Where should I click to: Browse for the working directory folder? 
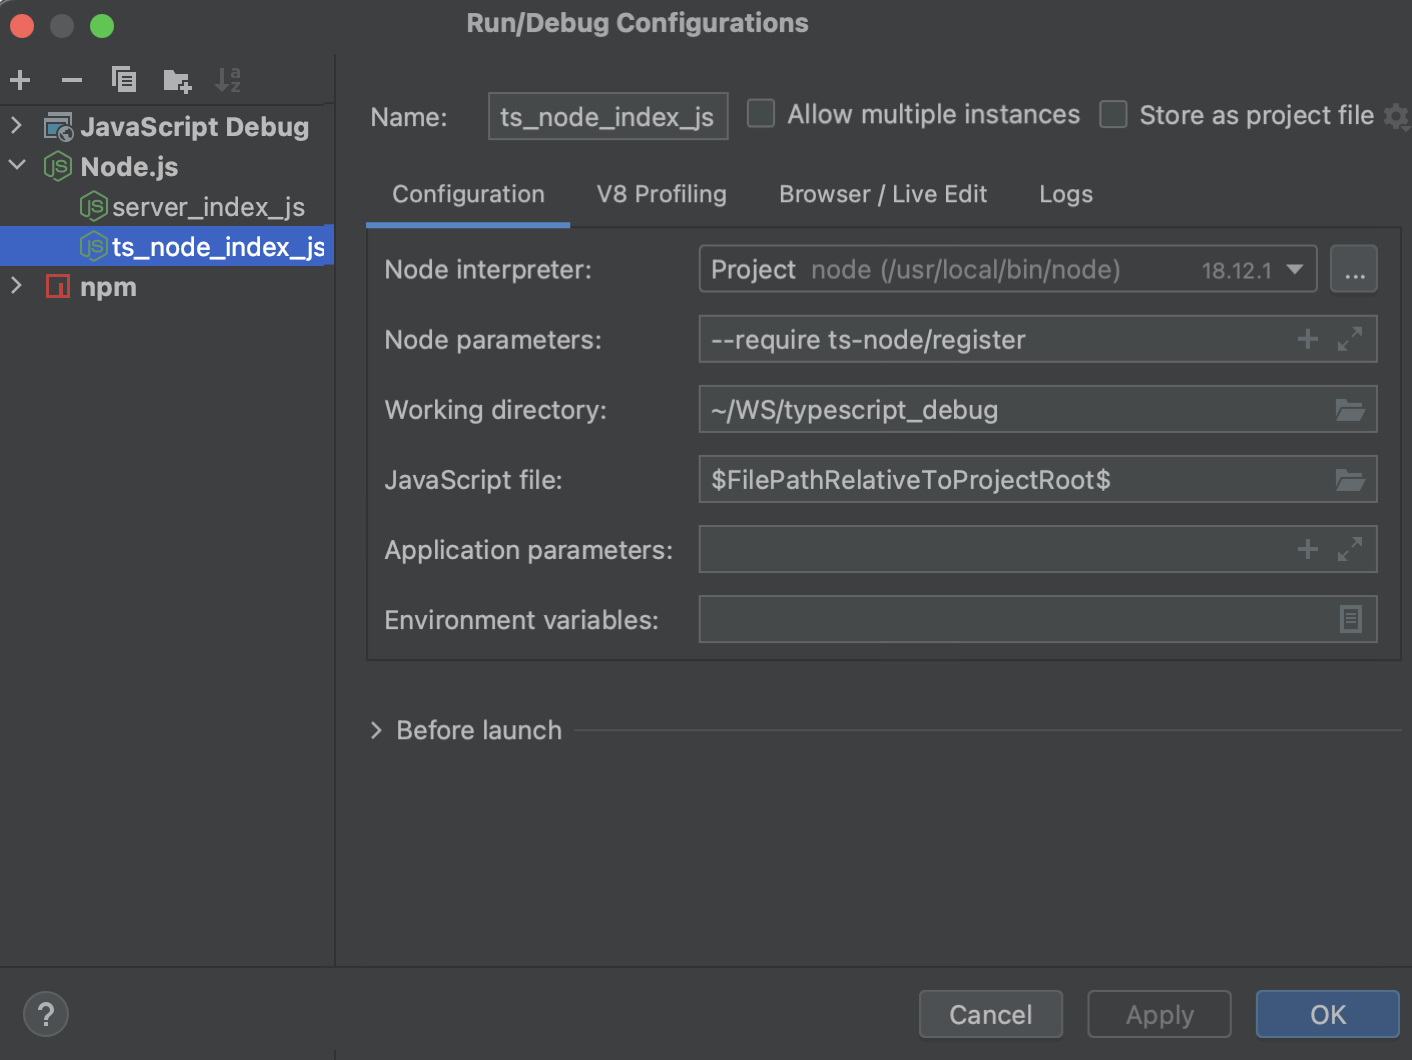point(1350,410)
